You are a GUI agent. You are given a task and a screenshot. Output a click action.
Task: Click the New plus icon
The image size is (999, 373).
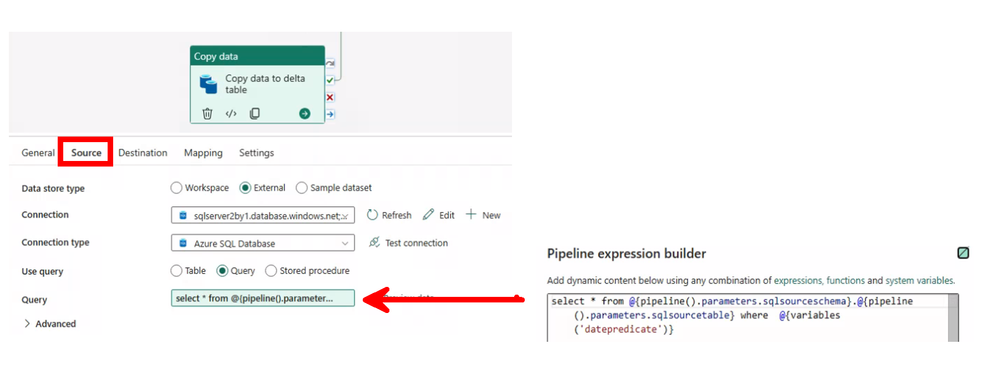[471, 215]
